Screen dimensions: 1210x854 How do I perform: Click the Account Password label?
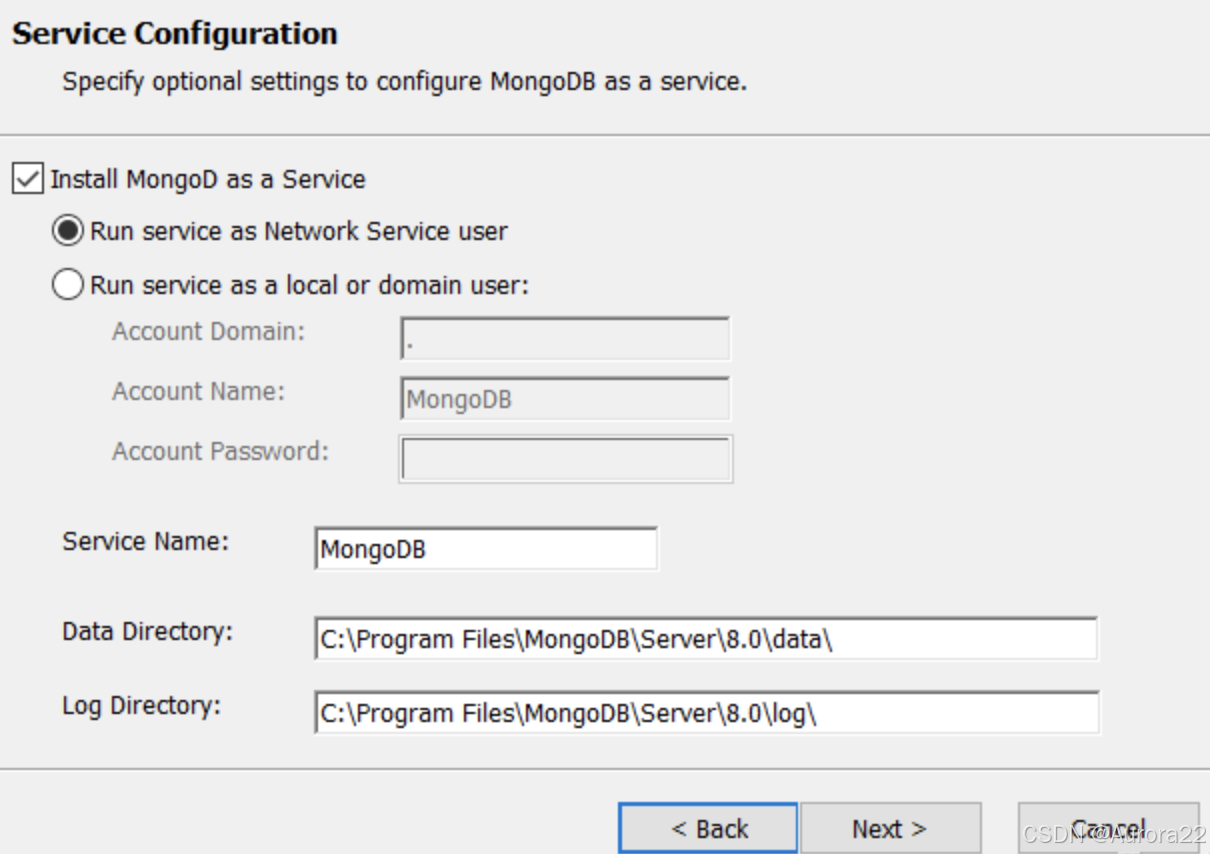pos(220,452)
